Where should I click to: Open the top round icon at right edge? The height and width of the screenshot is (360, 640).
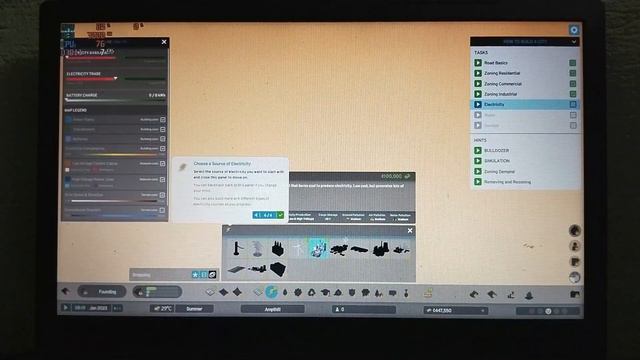tap(575, 231)
